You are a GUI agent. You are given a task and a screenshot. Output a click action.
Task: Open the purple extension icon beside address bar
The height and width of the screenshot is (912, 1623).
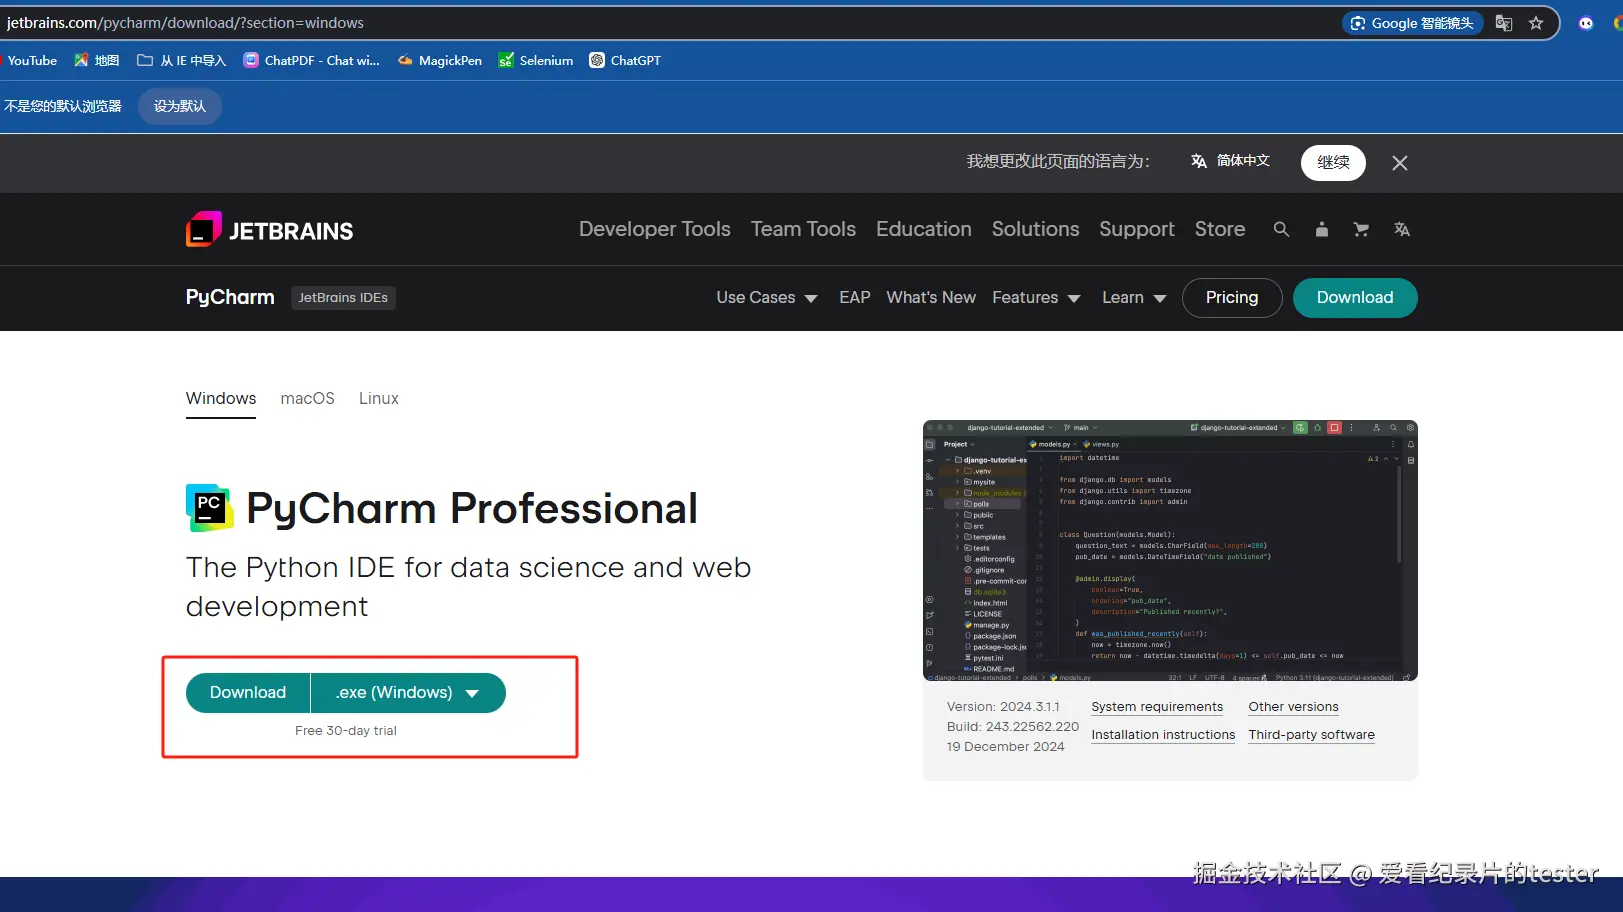(x=1586, y=23)
